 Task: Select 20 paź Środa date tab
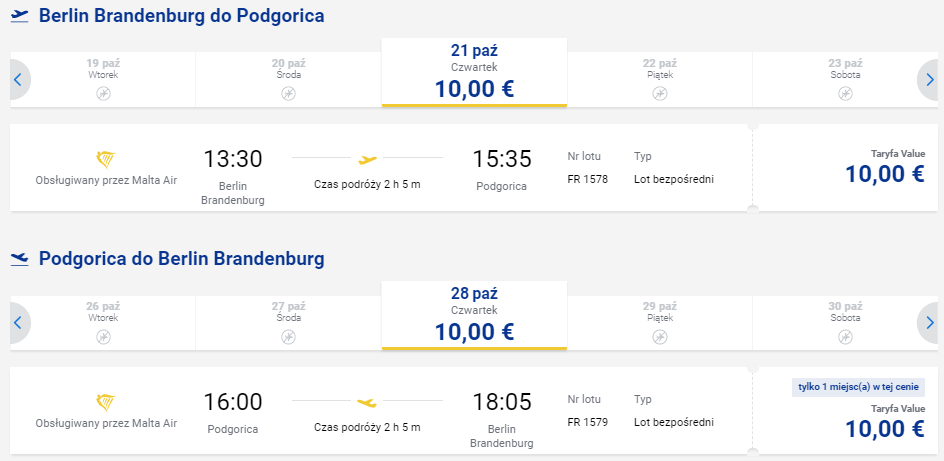288,79
